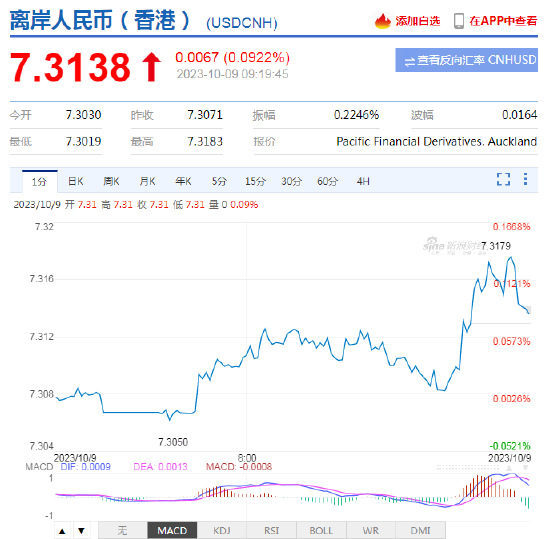Click the down triangle indicator button
The width and height of the screenshot is (550, 539).
81,531
